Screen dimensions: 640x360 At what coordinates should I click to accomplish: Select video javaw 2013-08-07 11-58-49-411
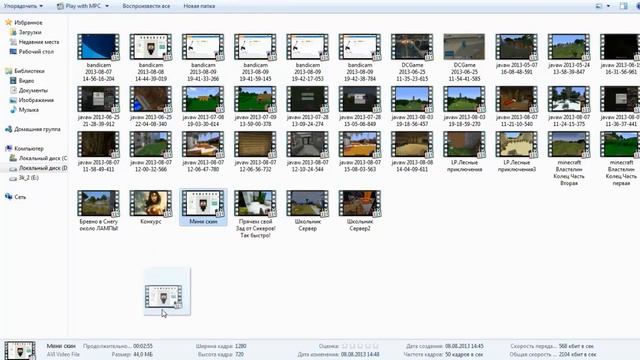(x=98, y=152)
